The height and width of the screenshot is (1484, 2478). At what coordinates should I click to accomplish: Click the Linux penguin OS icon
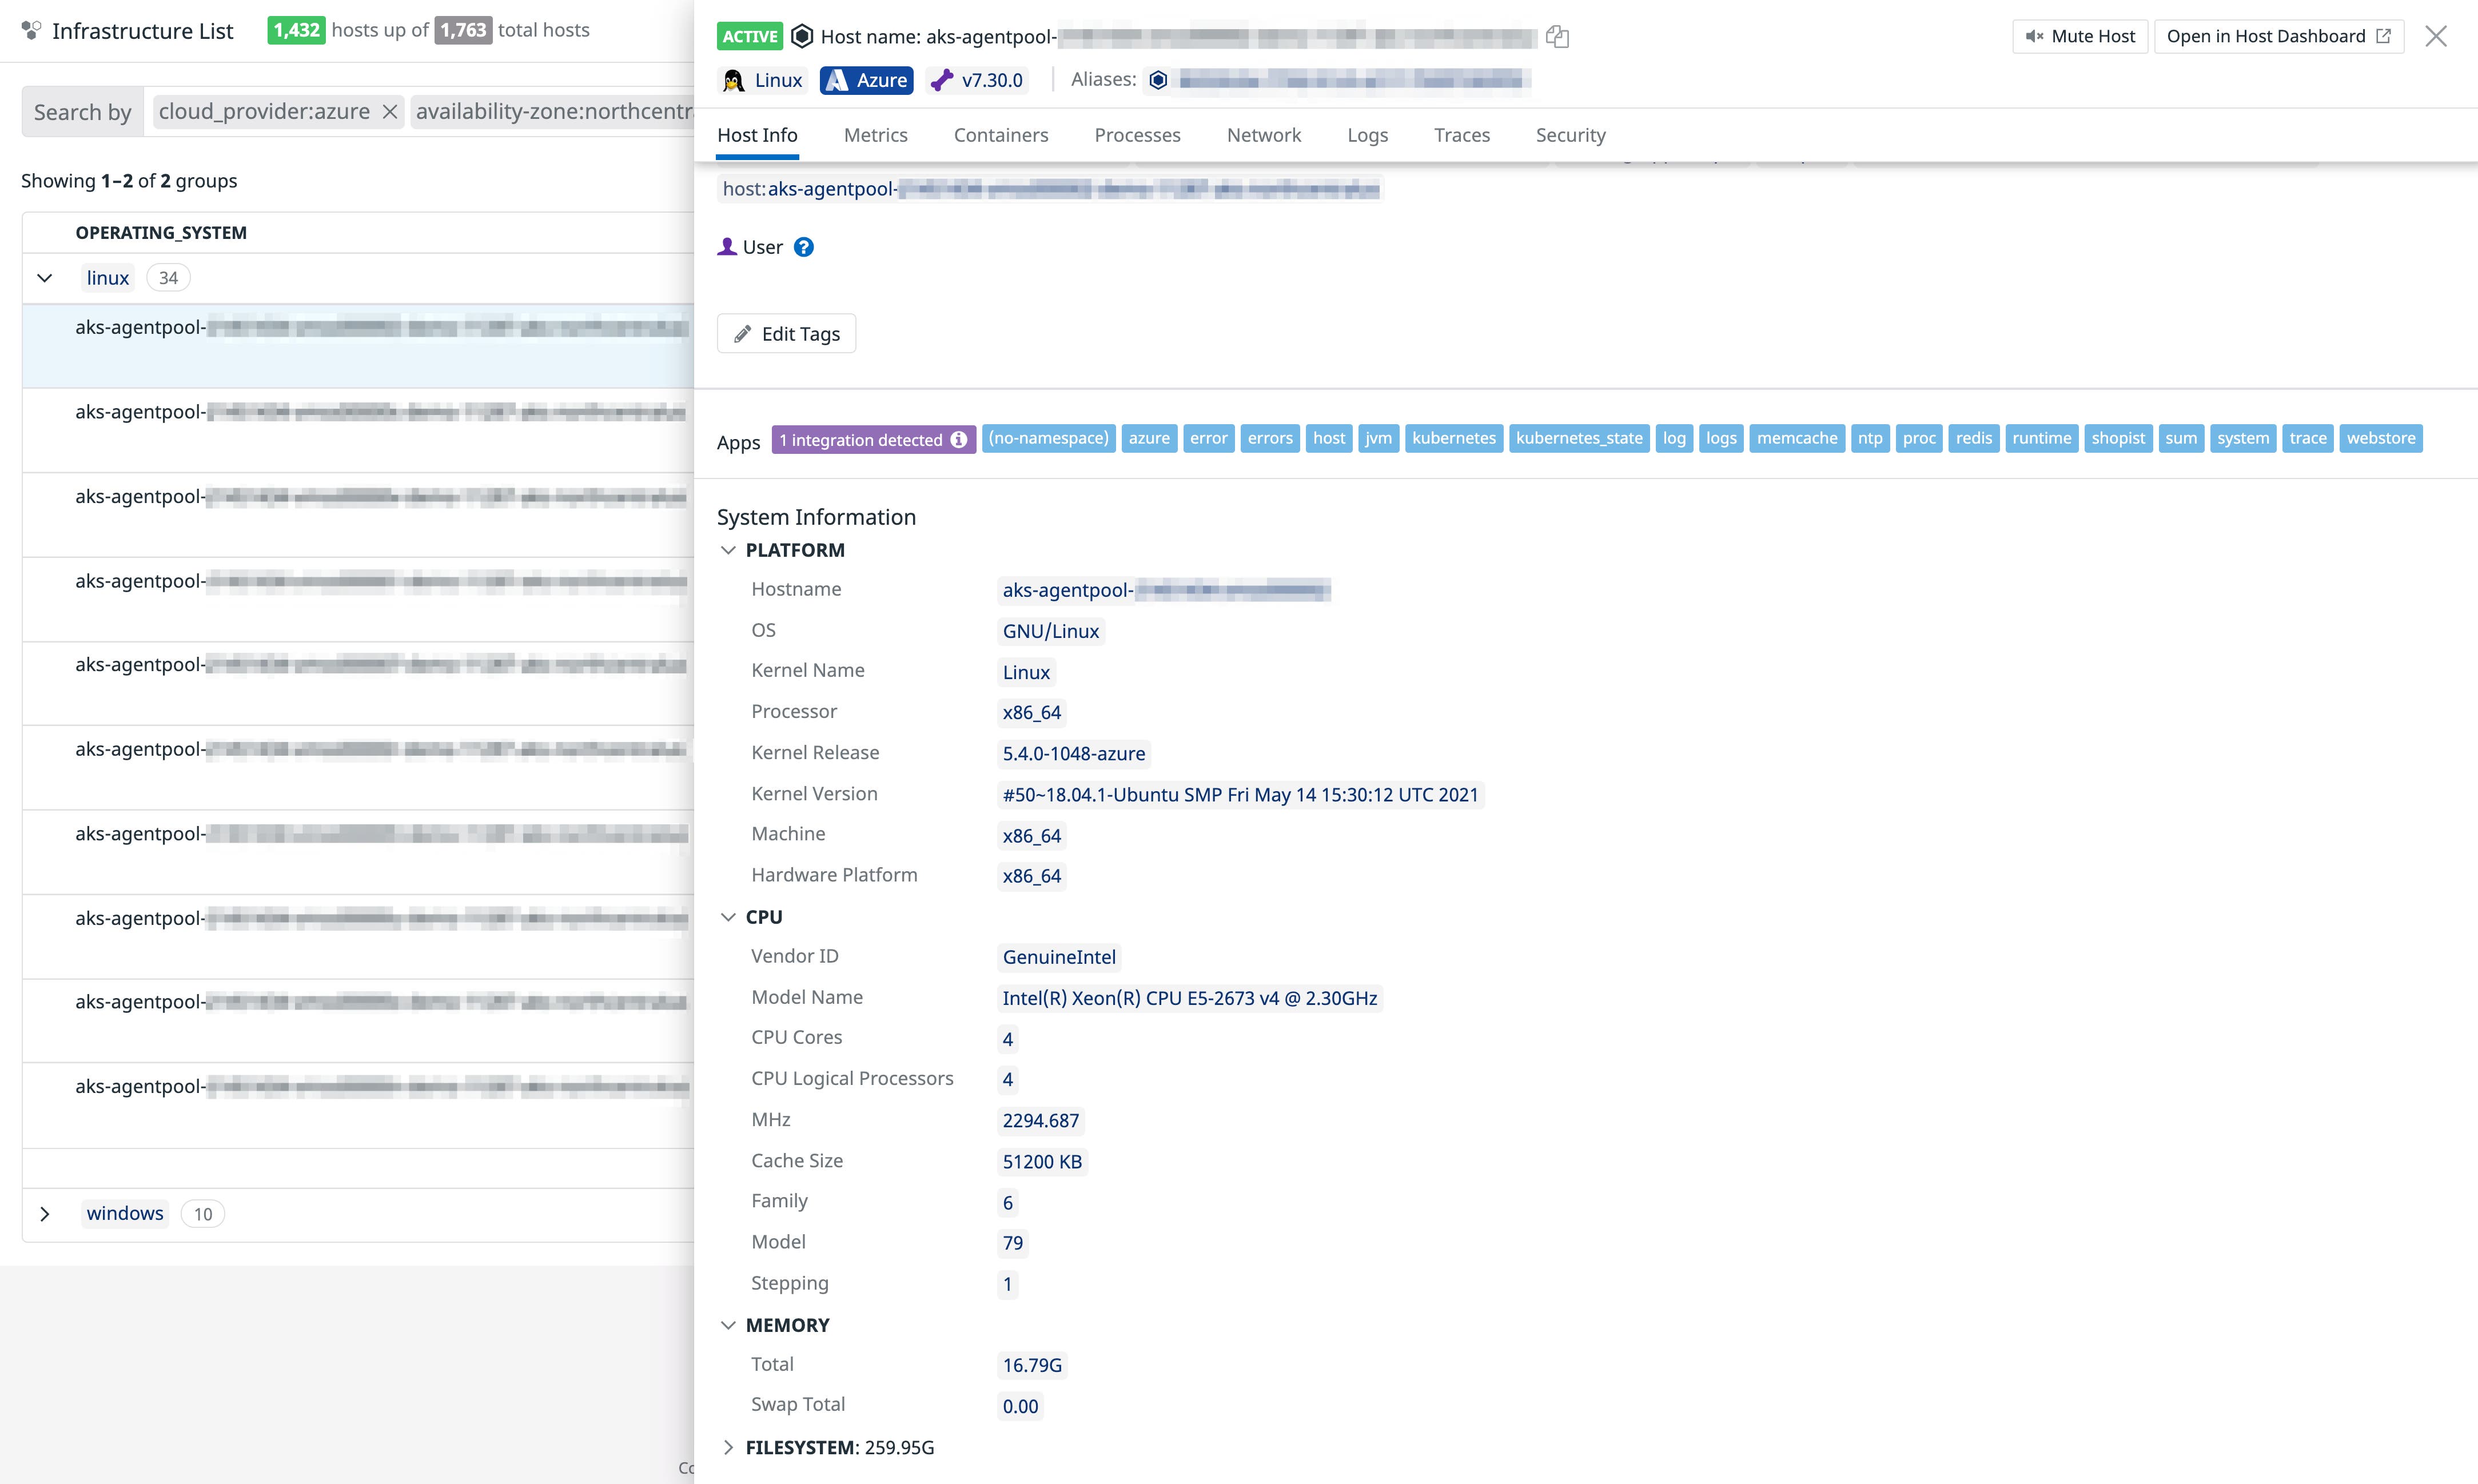(734, 80)
